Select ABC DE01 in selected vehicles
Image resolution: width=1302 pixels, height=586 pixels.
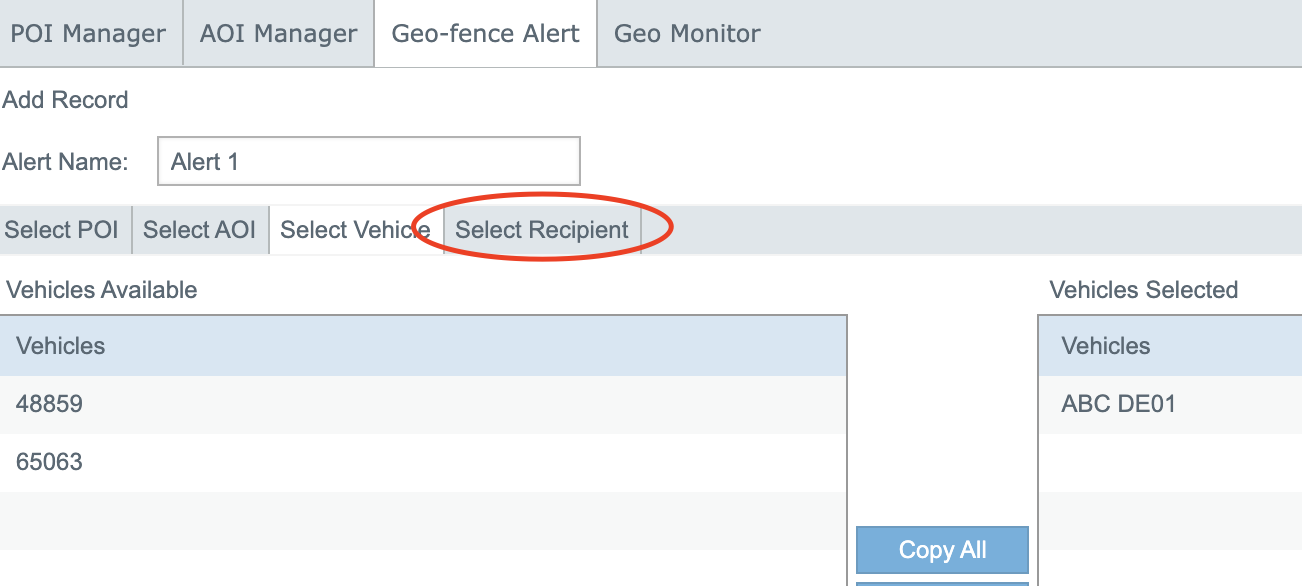(x=1119, y=404)
